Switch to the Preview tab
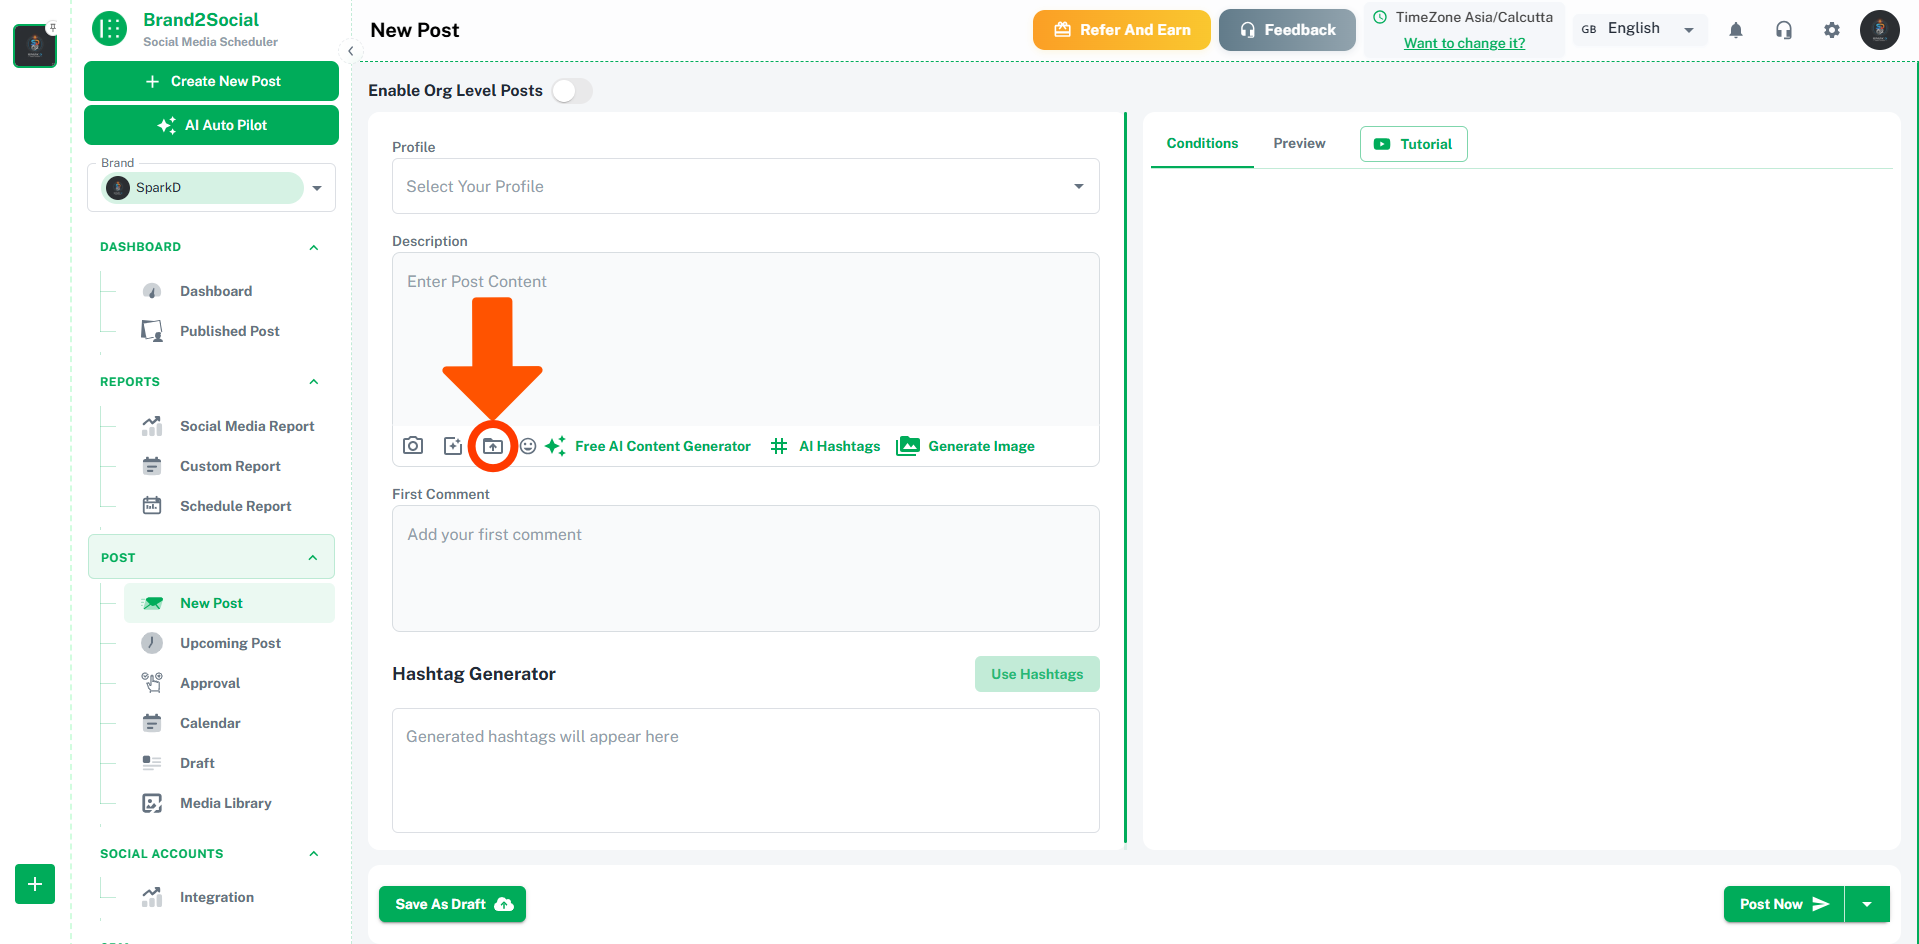Screen dimensions: 1919x944 click(x=1298, y=143)
